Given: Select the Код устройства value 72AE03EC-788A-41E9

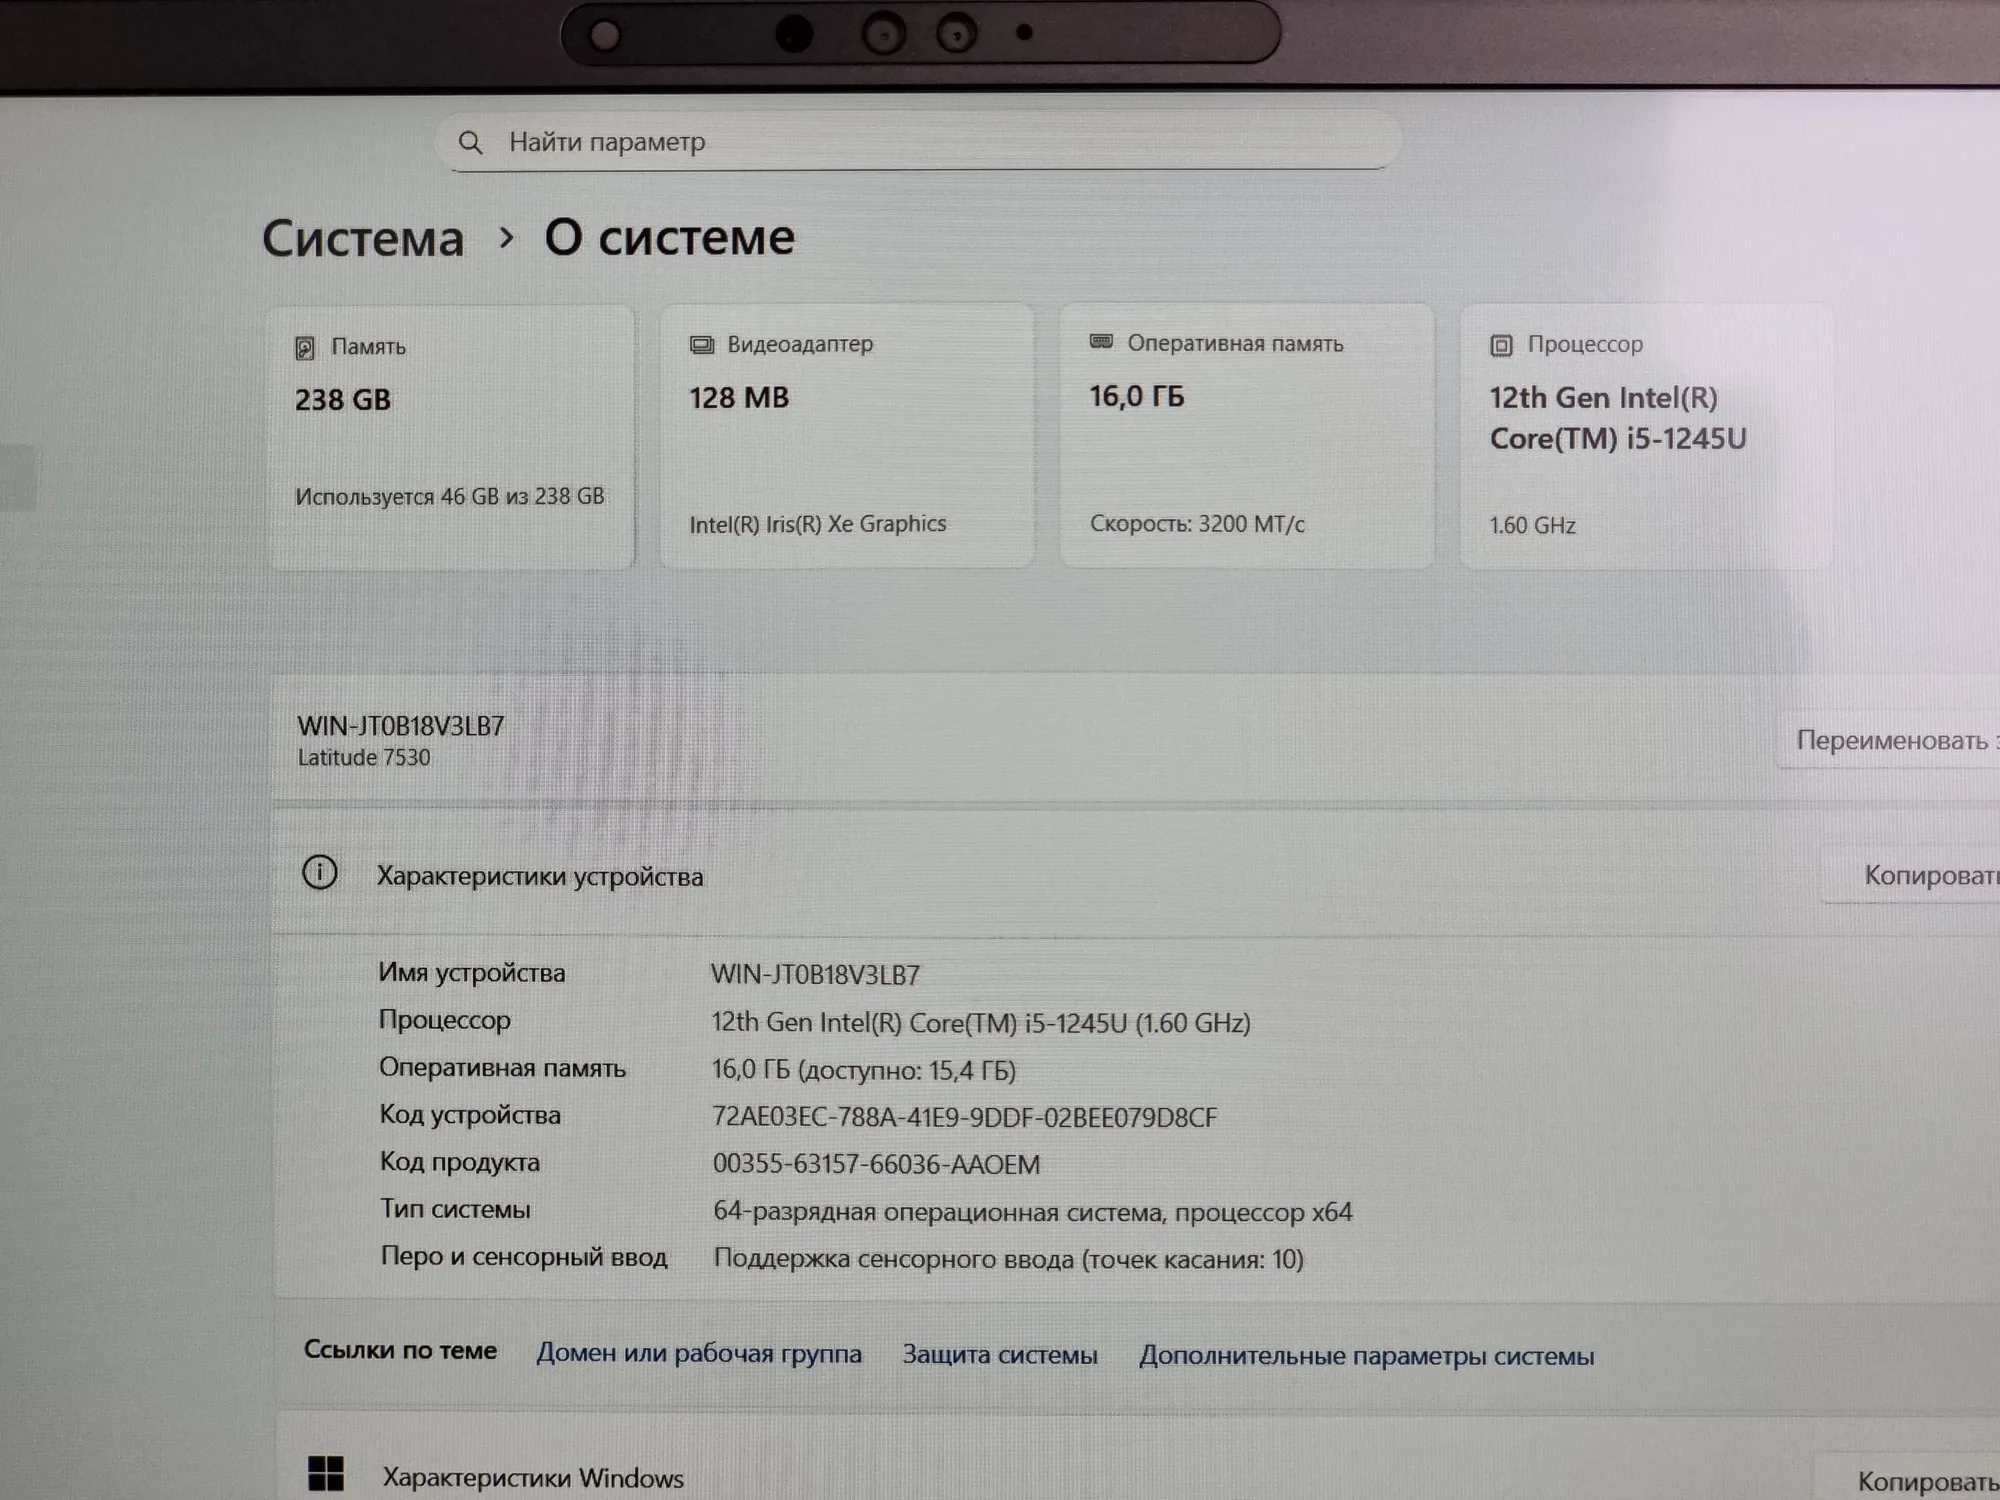Looking at the screenshot, I should point(965,1117).
